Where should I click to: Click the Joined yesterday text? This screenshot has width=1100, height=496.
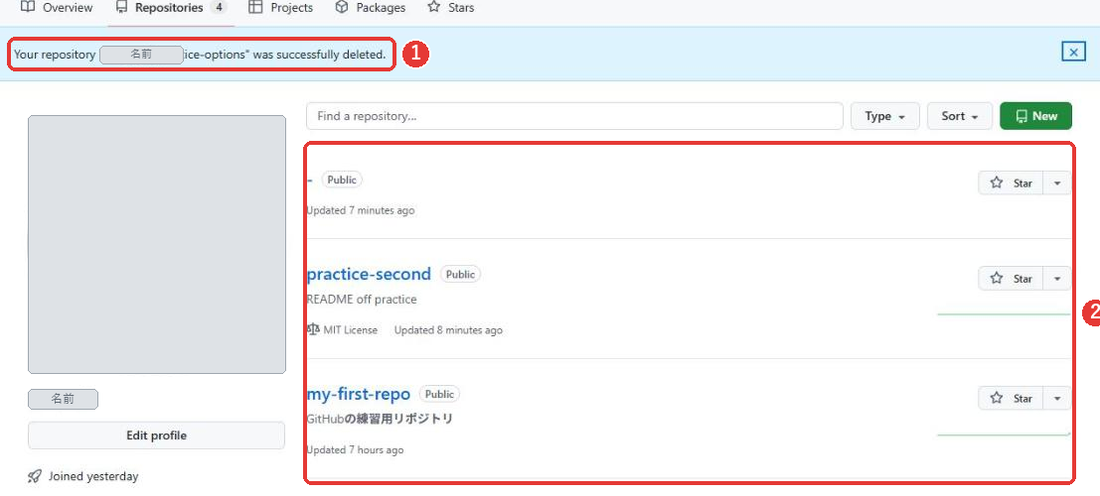[93, 476]
